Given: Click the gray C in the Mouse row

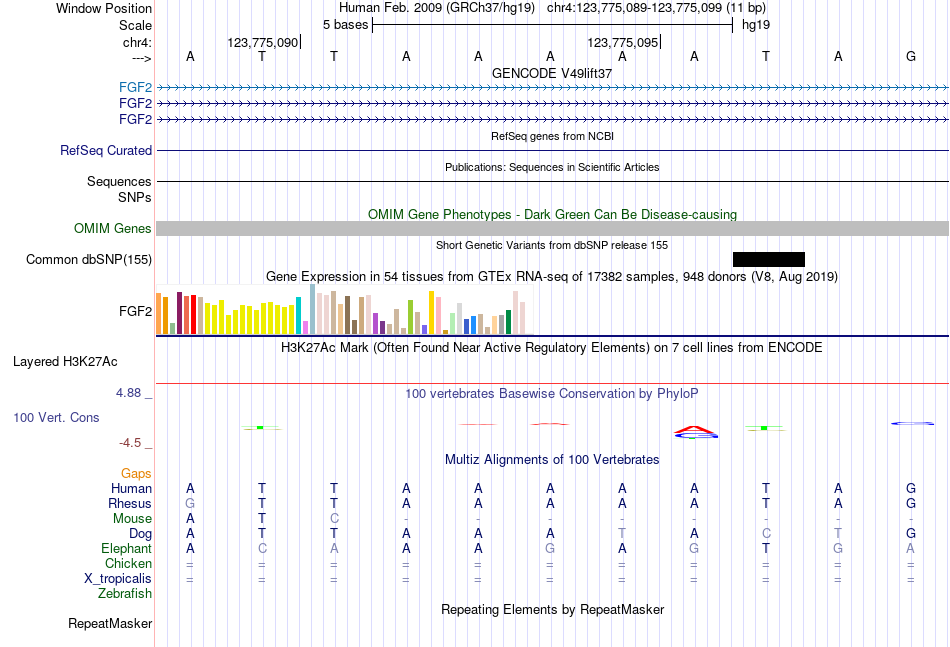Looking at the screenshot, I should click(x=334, y=519).
